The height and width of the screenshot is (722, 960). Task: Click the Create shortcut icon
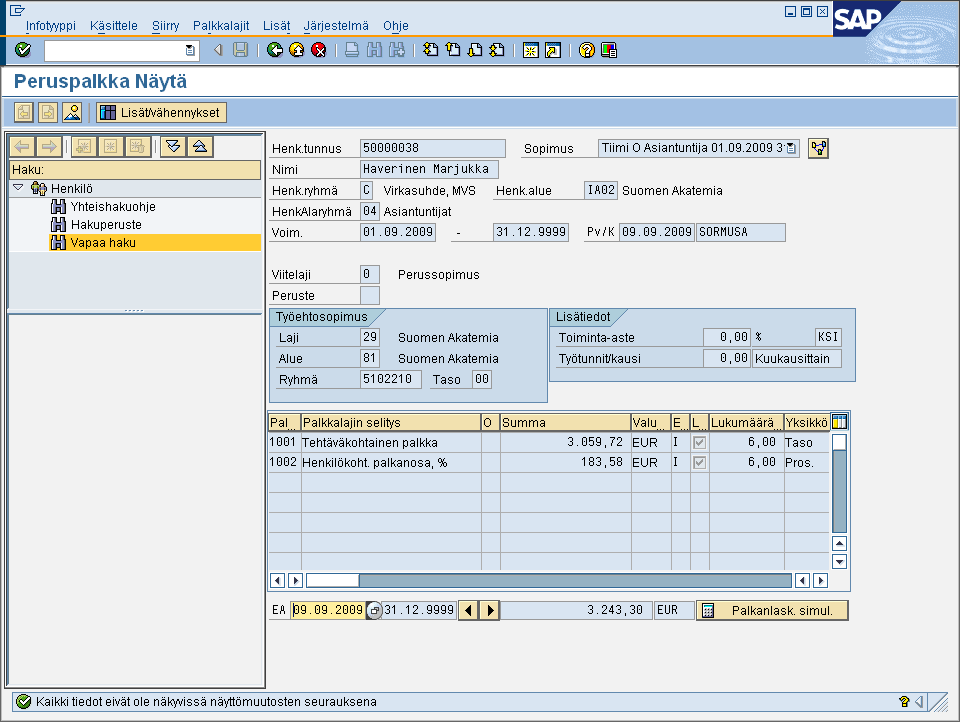click(x=553, y=50)
